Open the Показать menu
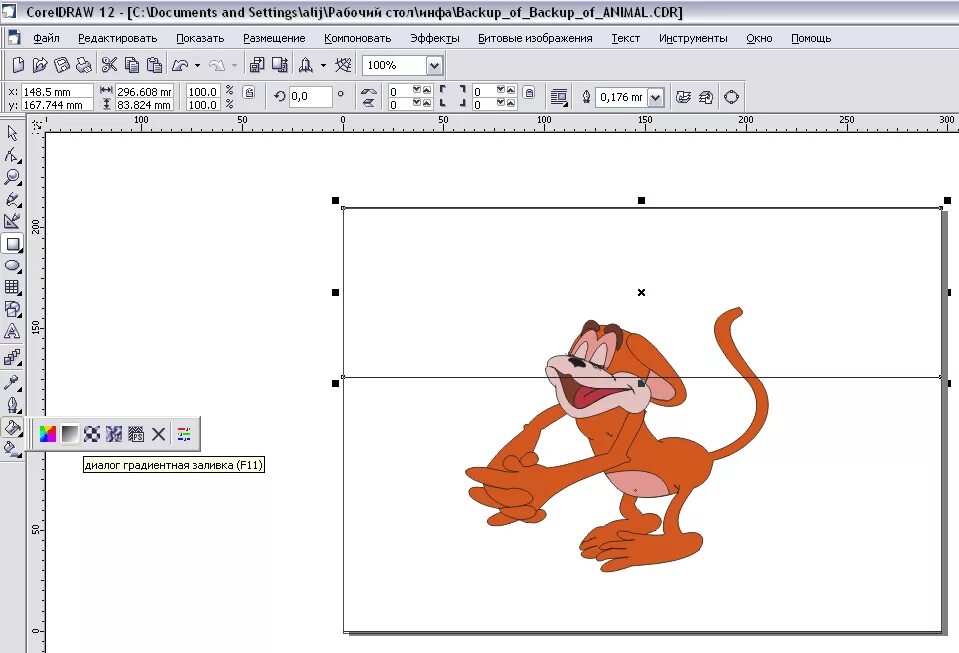The height and width of the screenshot is (653, 959). (x=200, y=38)
